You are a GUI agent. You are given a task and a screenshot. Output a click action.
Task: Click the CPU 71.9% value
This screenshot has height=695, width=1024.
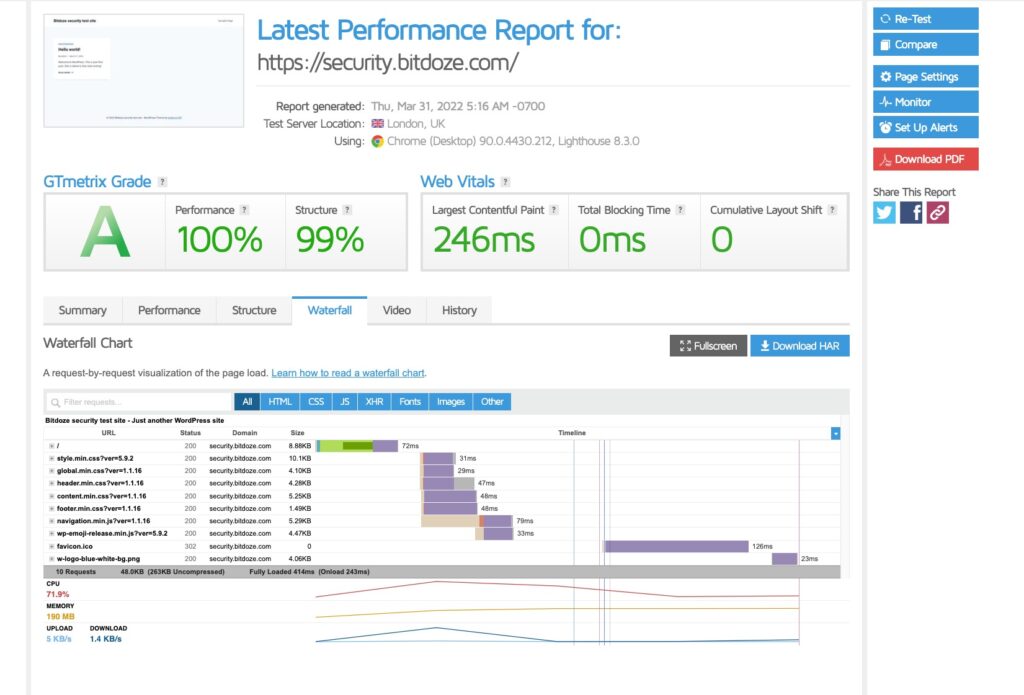57,594
